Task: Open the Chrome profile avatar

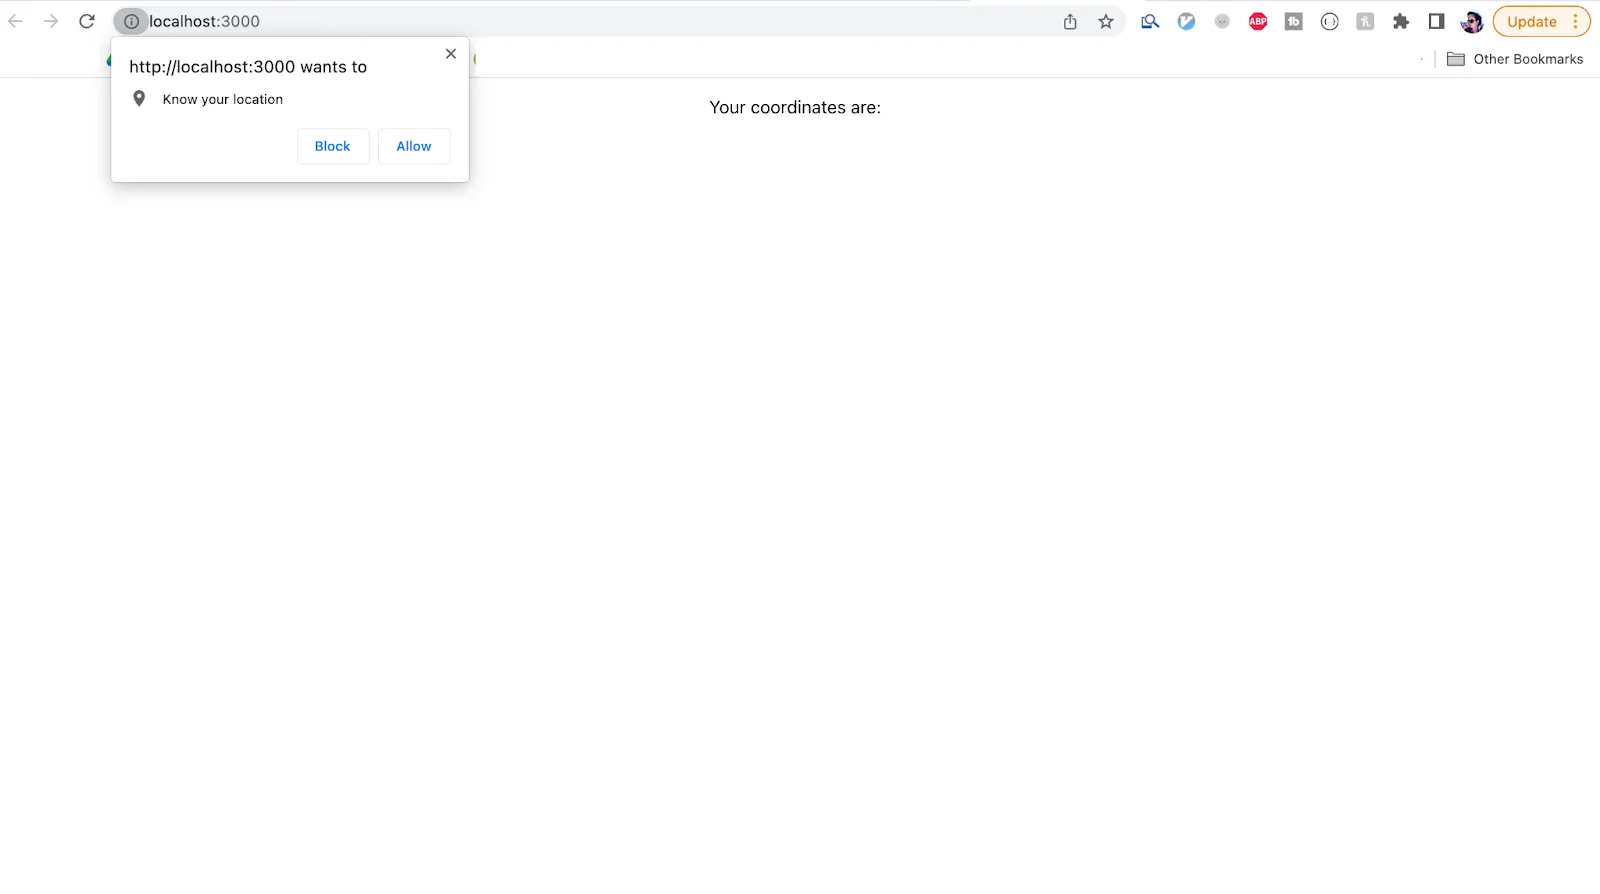Action: [x=1472, y=21]
